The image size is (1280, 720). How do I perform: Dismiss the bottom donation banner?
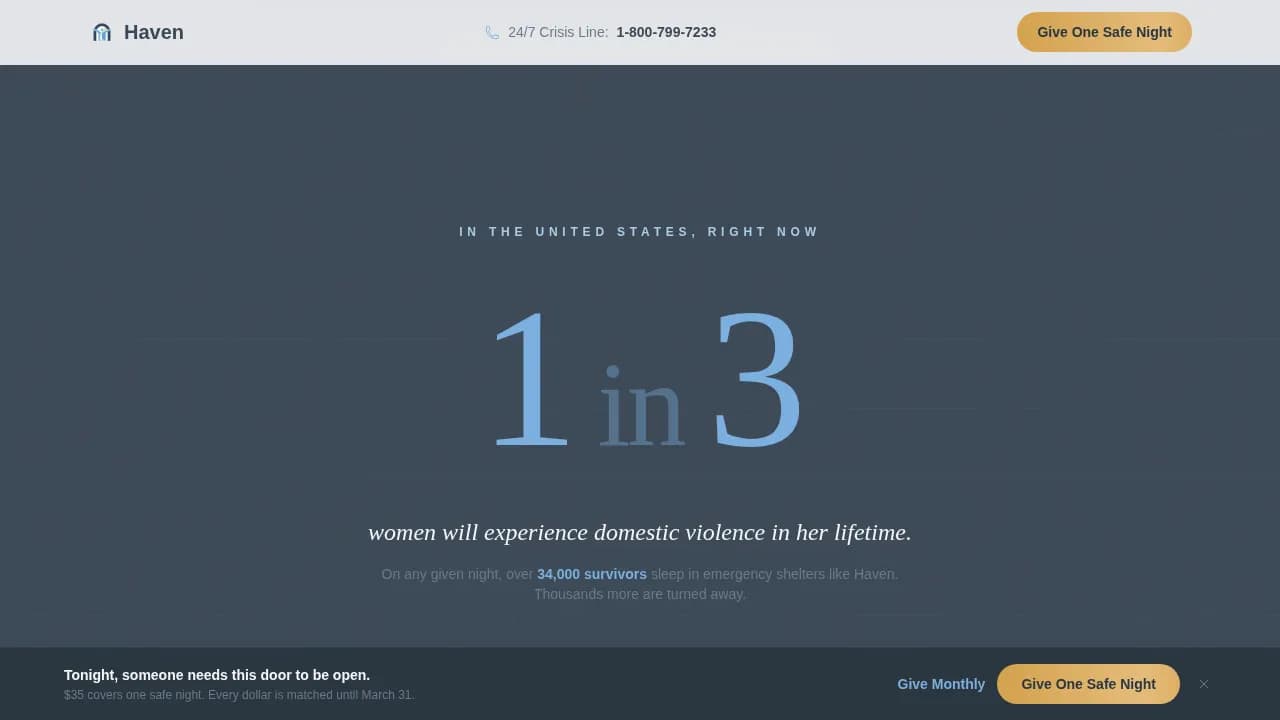pyautogui.click(x=1204, y=684)
